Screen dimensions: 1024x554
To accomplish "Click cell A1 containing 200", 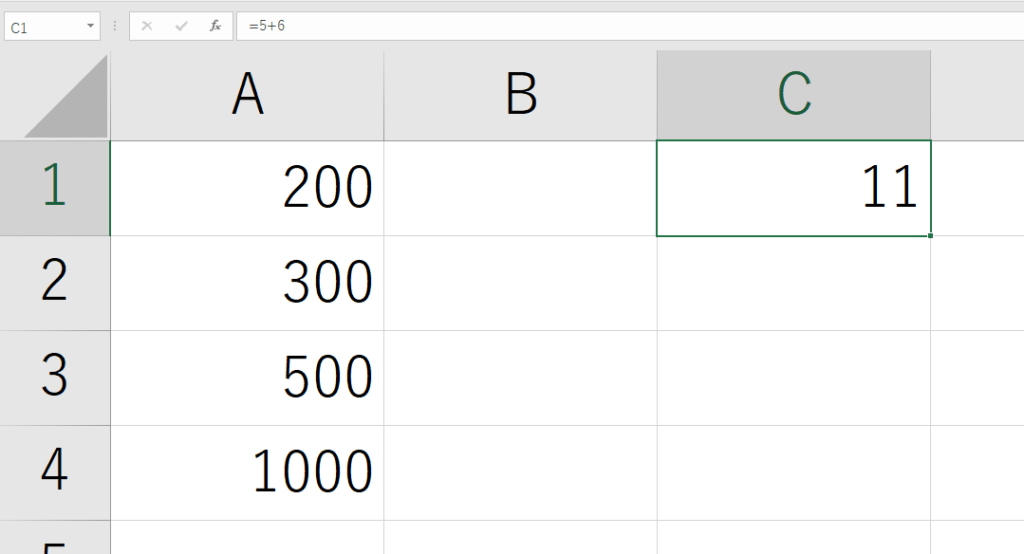I will [247, 188].
